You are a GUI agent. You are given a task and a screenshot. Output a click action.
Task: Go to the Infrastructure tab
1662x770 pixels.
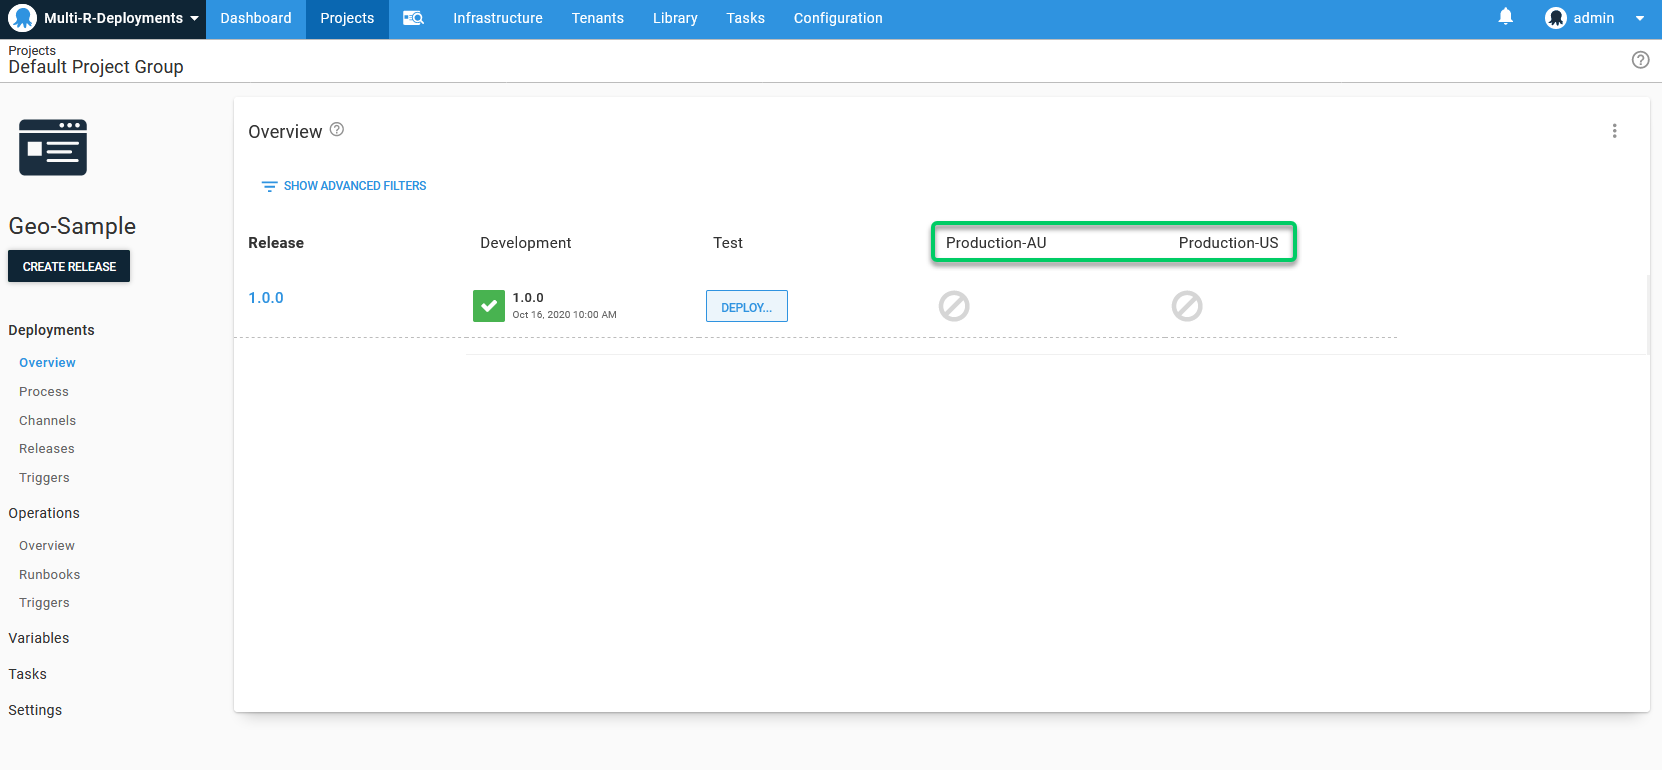497,18
